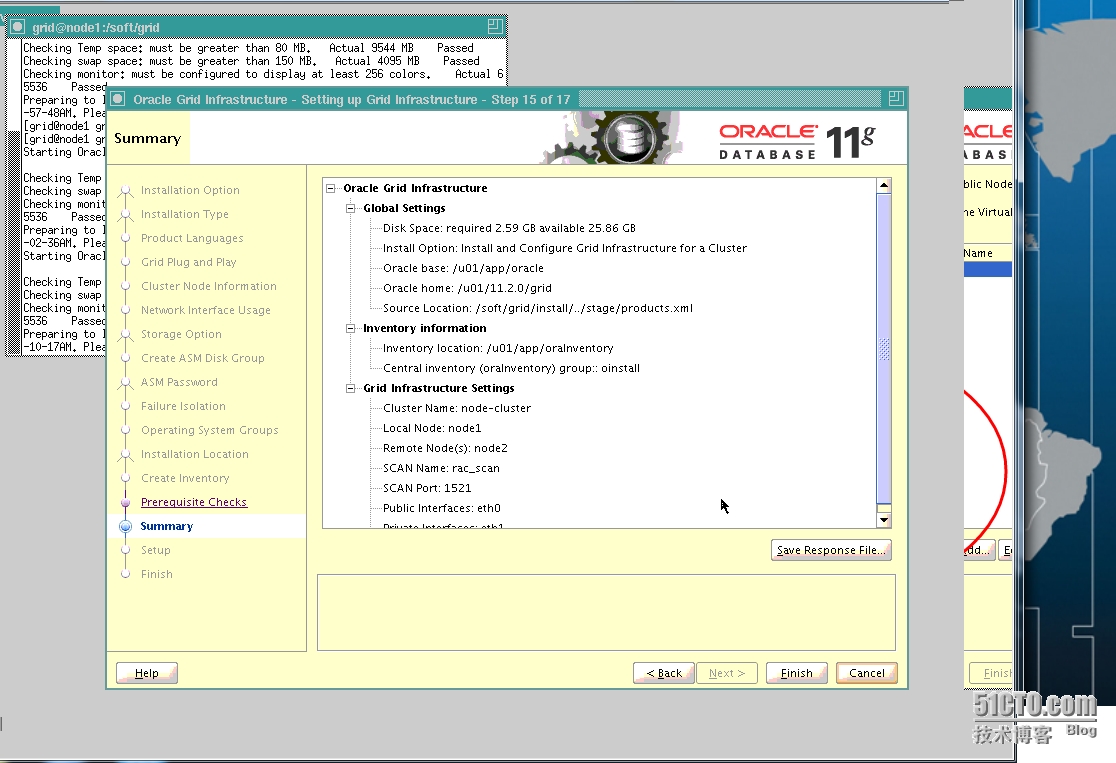The width and height of the screenshot is (1116, 763).
Task: Click installer window maximize icon
Action: click(896, 98)
